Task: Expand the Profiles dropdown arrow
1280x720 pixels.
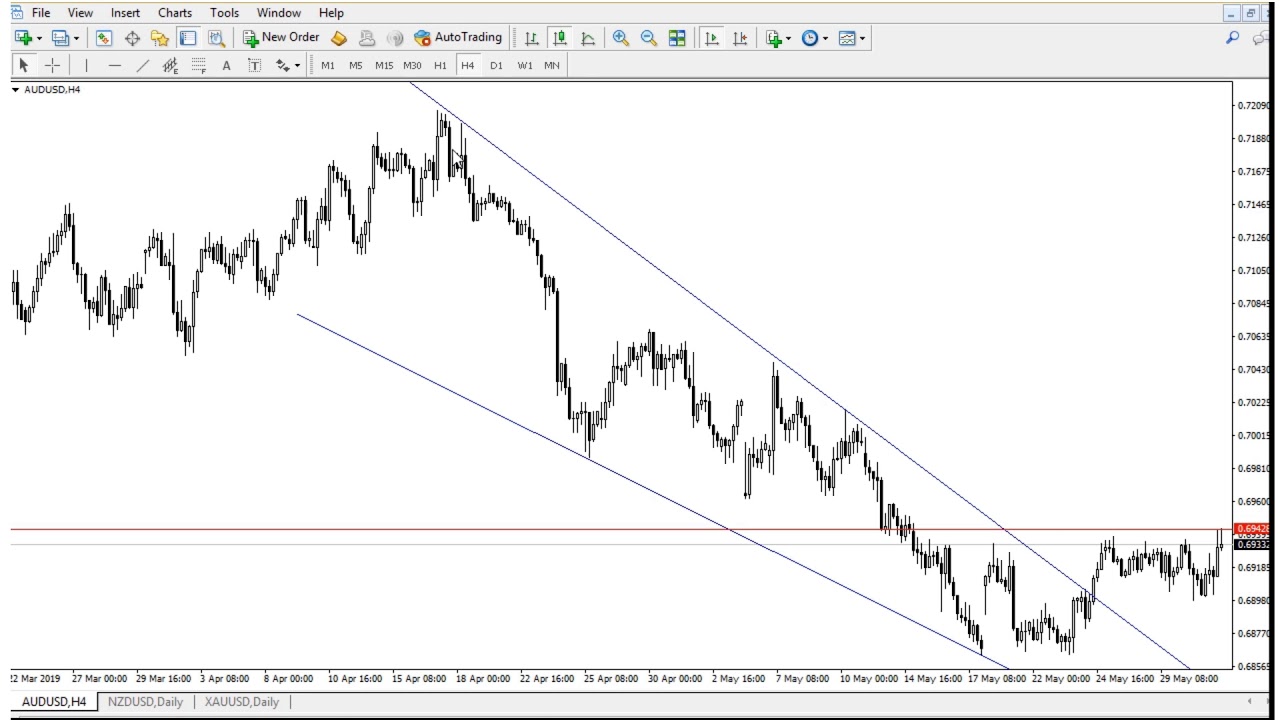Action: click(76, 38)
